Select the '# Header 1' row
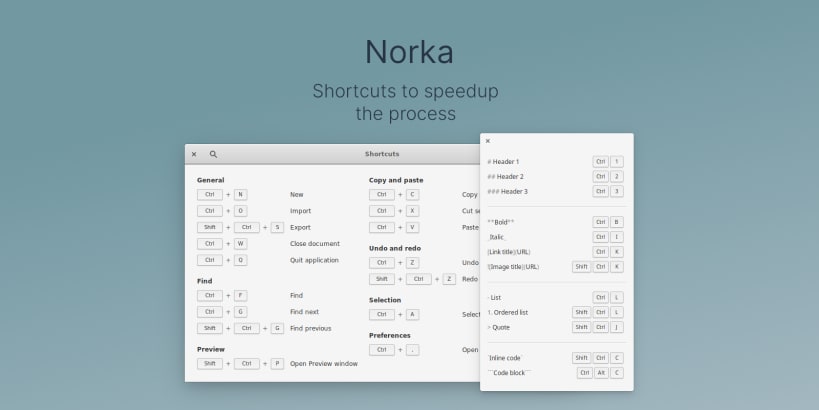Image resolution: width=819 pixels, height=410 pixels. pos(555,162)
